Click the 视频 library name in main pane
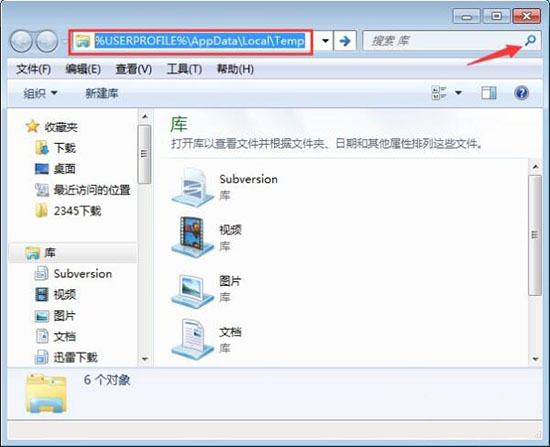The width and height of the screenshot is (550, 447). coord(230,230)
